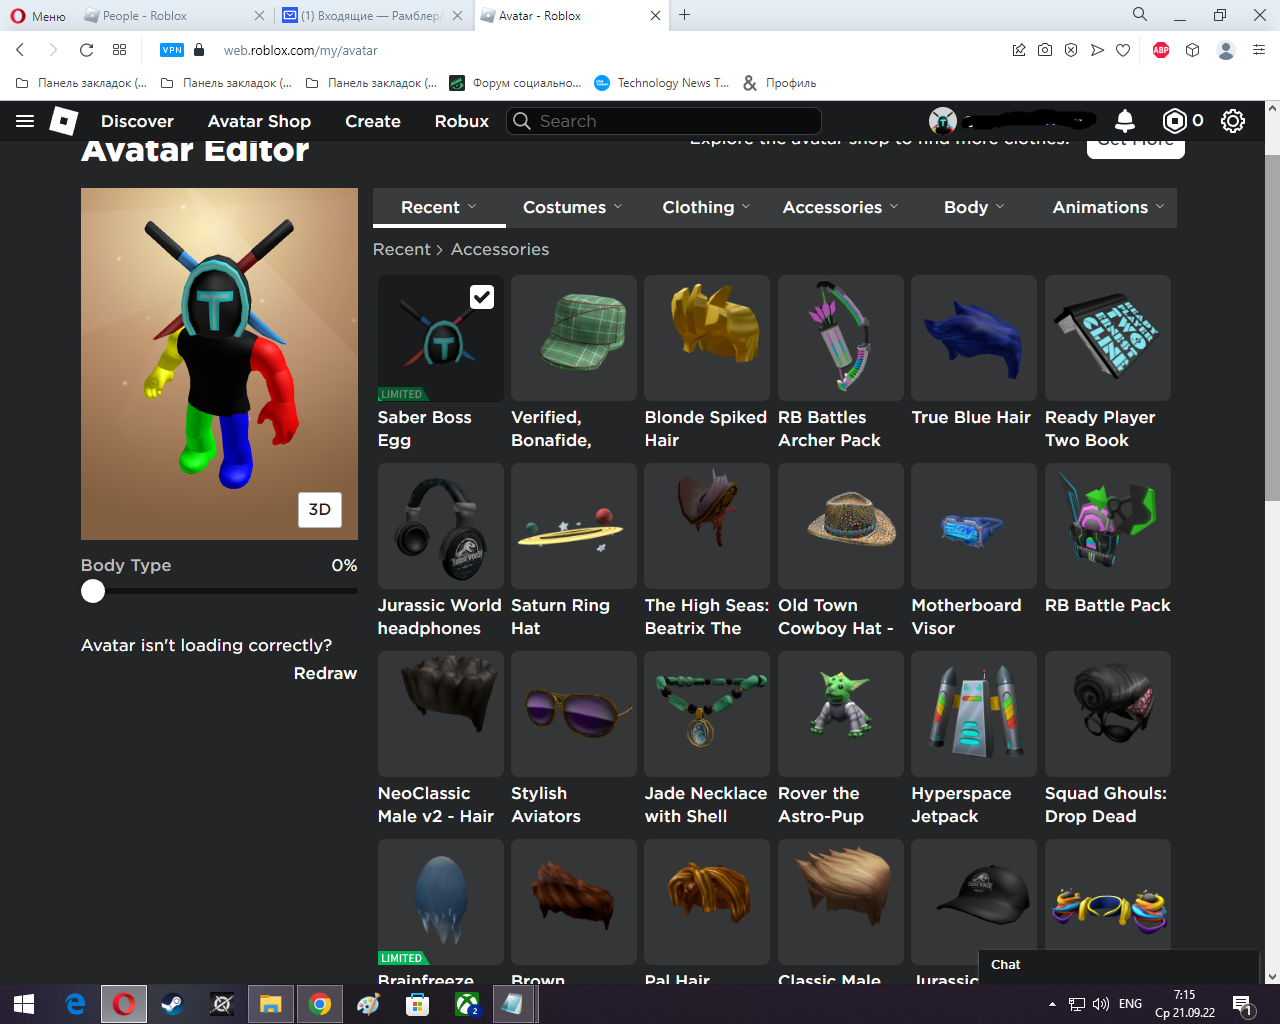Open Microsoft Edge from the taskbar
The image size is (1280, 1024).
pos(75,1004)
